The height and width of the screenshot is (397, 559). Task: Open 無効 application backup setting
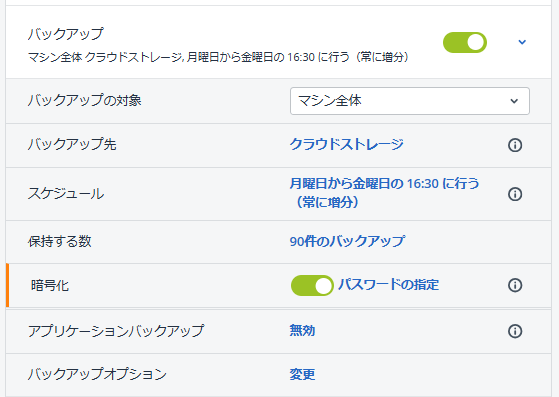[x=302, y=330]
